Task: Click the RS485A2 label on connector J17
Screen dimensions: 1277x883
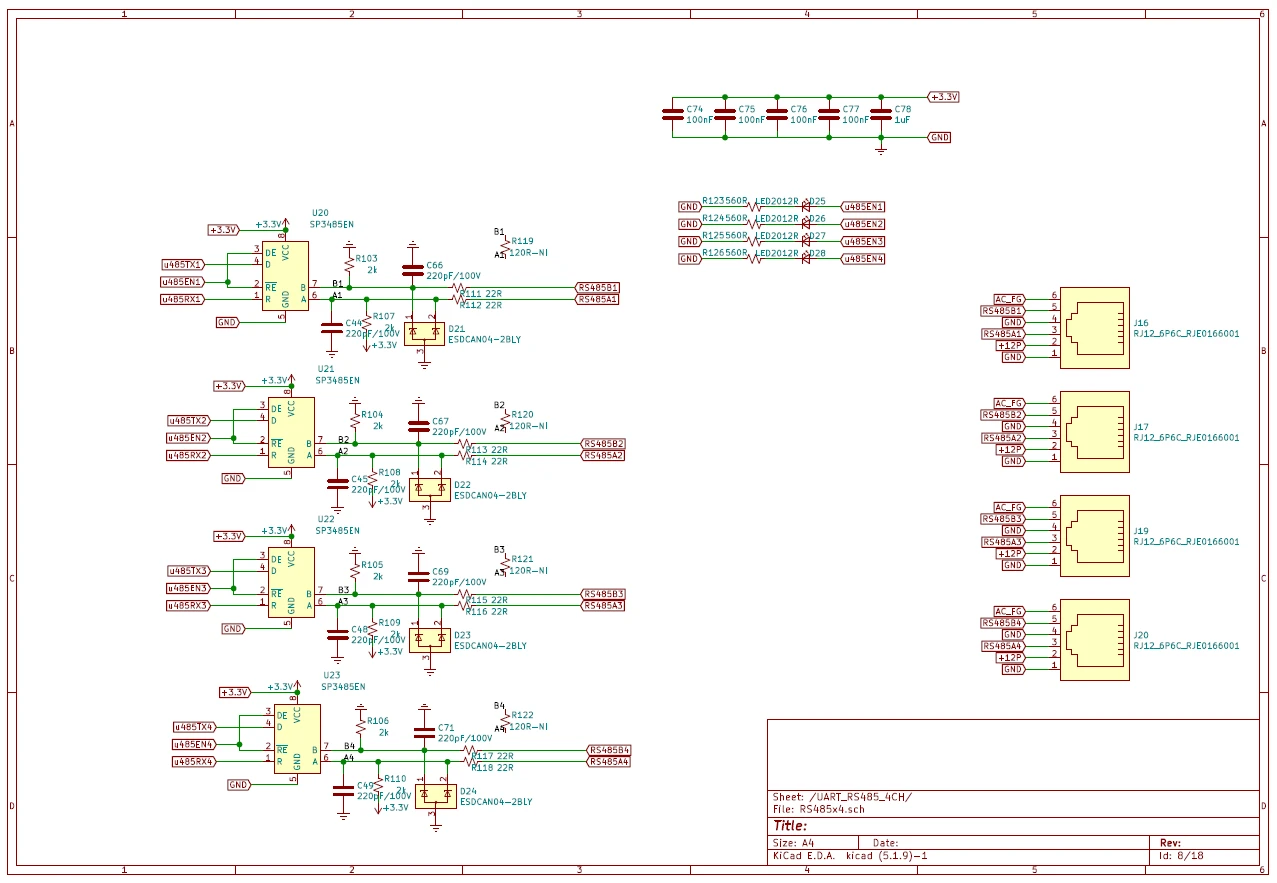Action: pos(1003,438)
